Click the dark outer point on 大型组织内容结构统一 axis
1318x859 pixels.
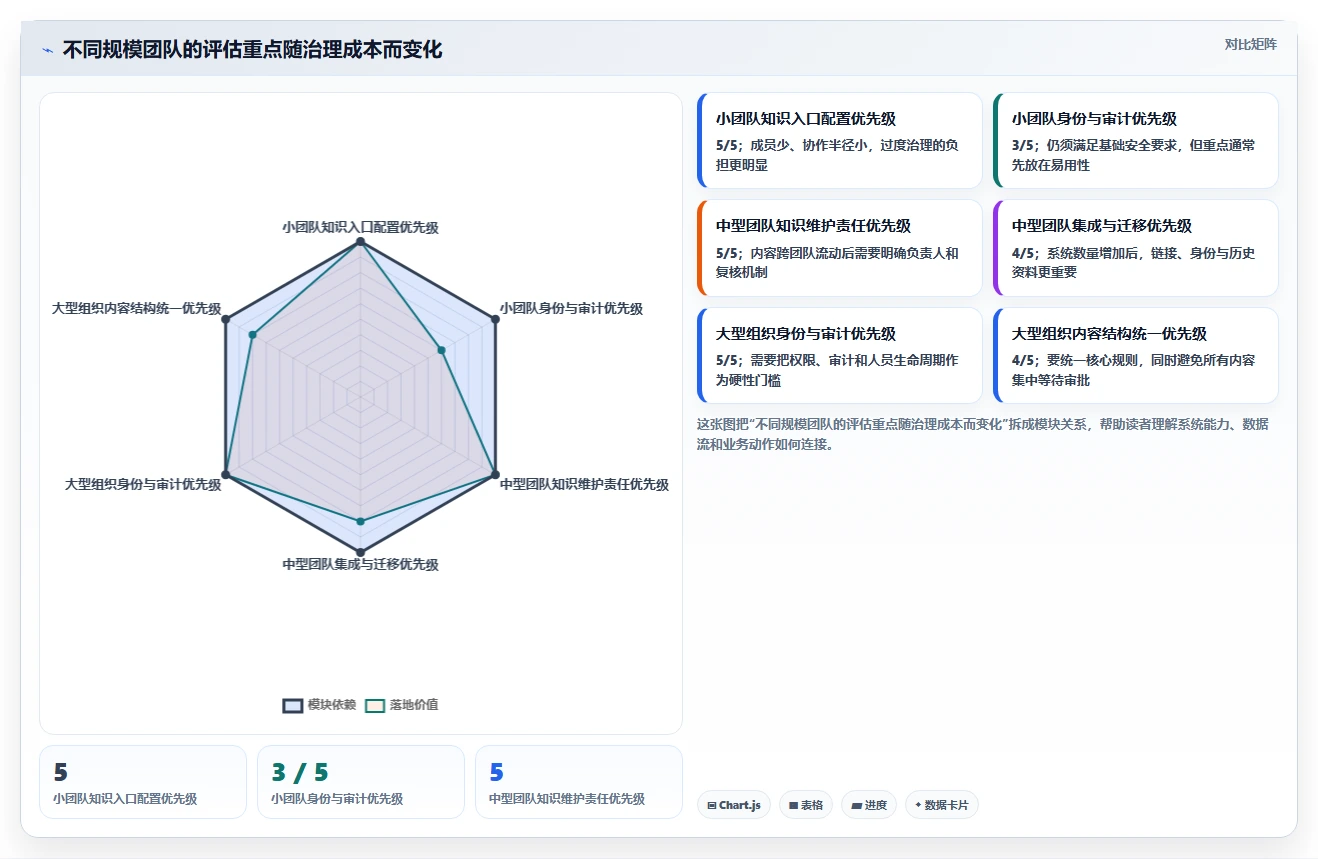pyautogui.click(x=226, y=319)
